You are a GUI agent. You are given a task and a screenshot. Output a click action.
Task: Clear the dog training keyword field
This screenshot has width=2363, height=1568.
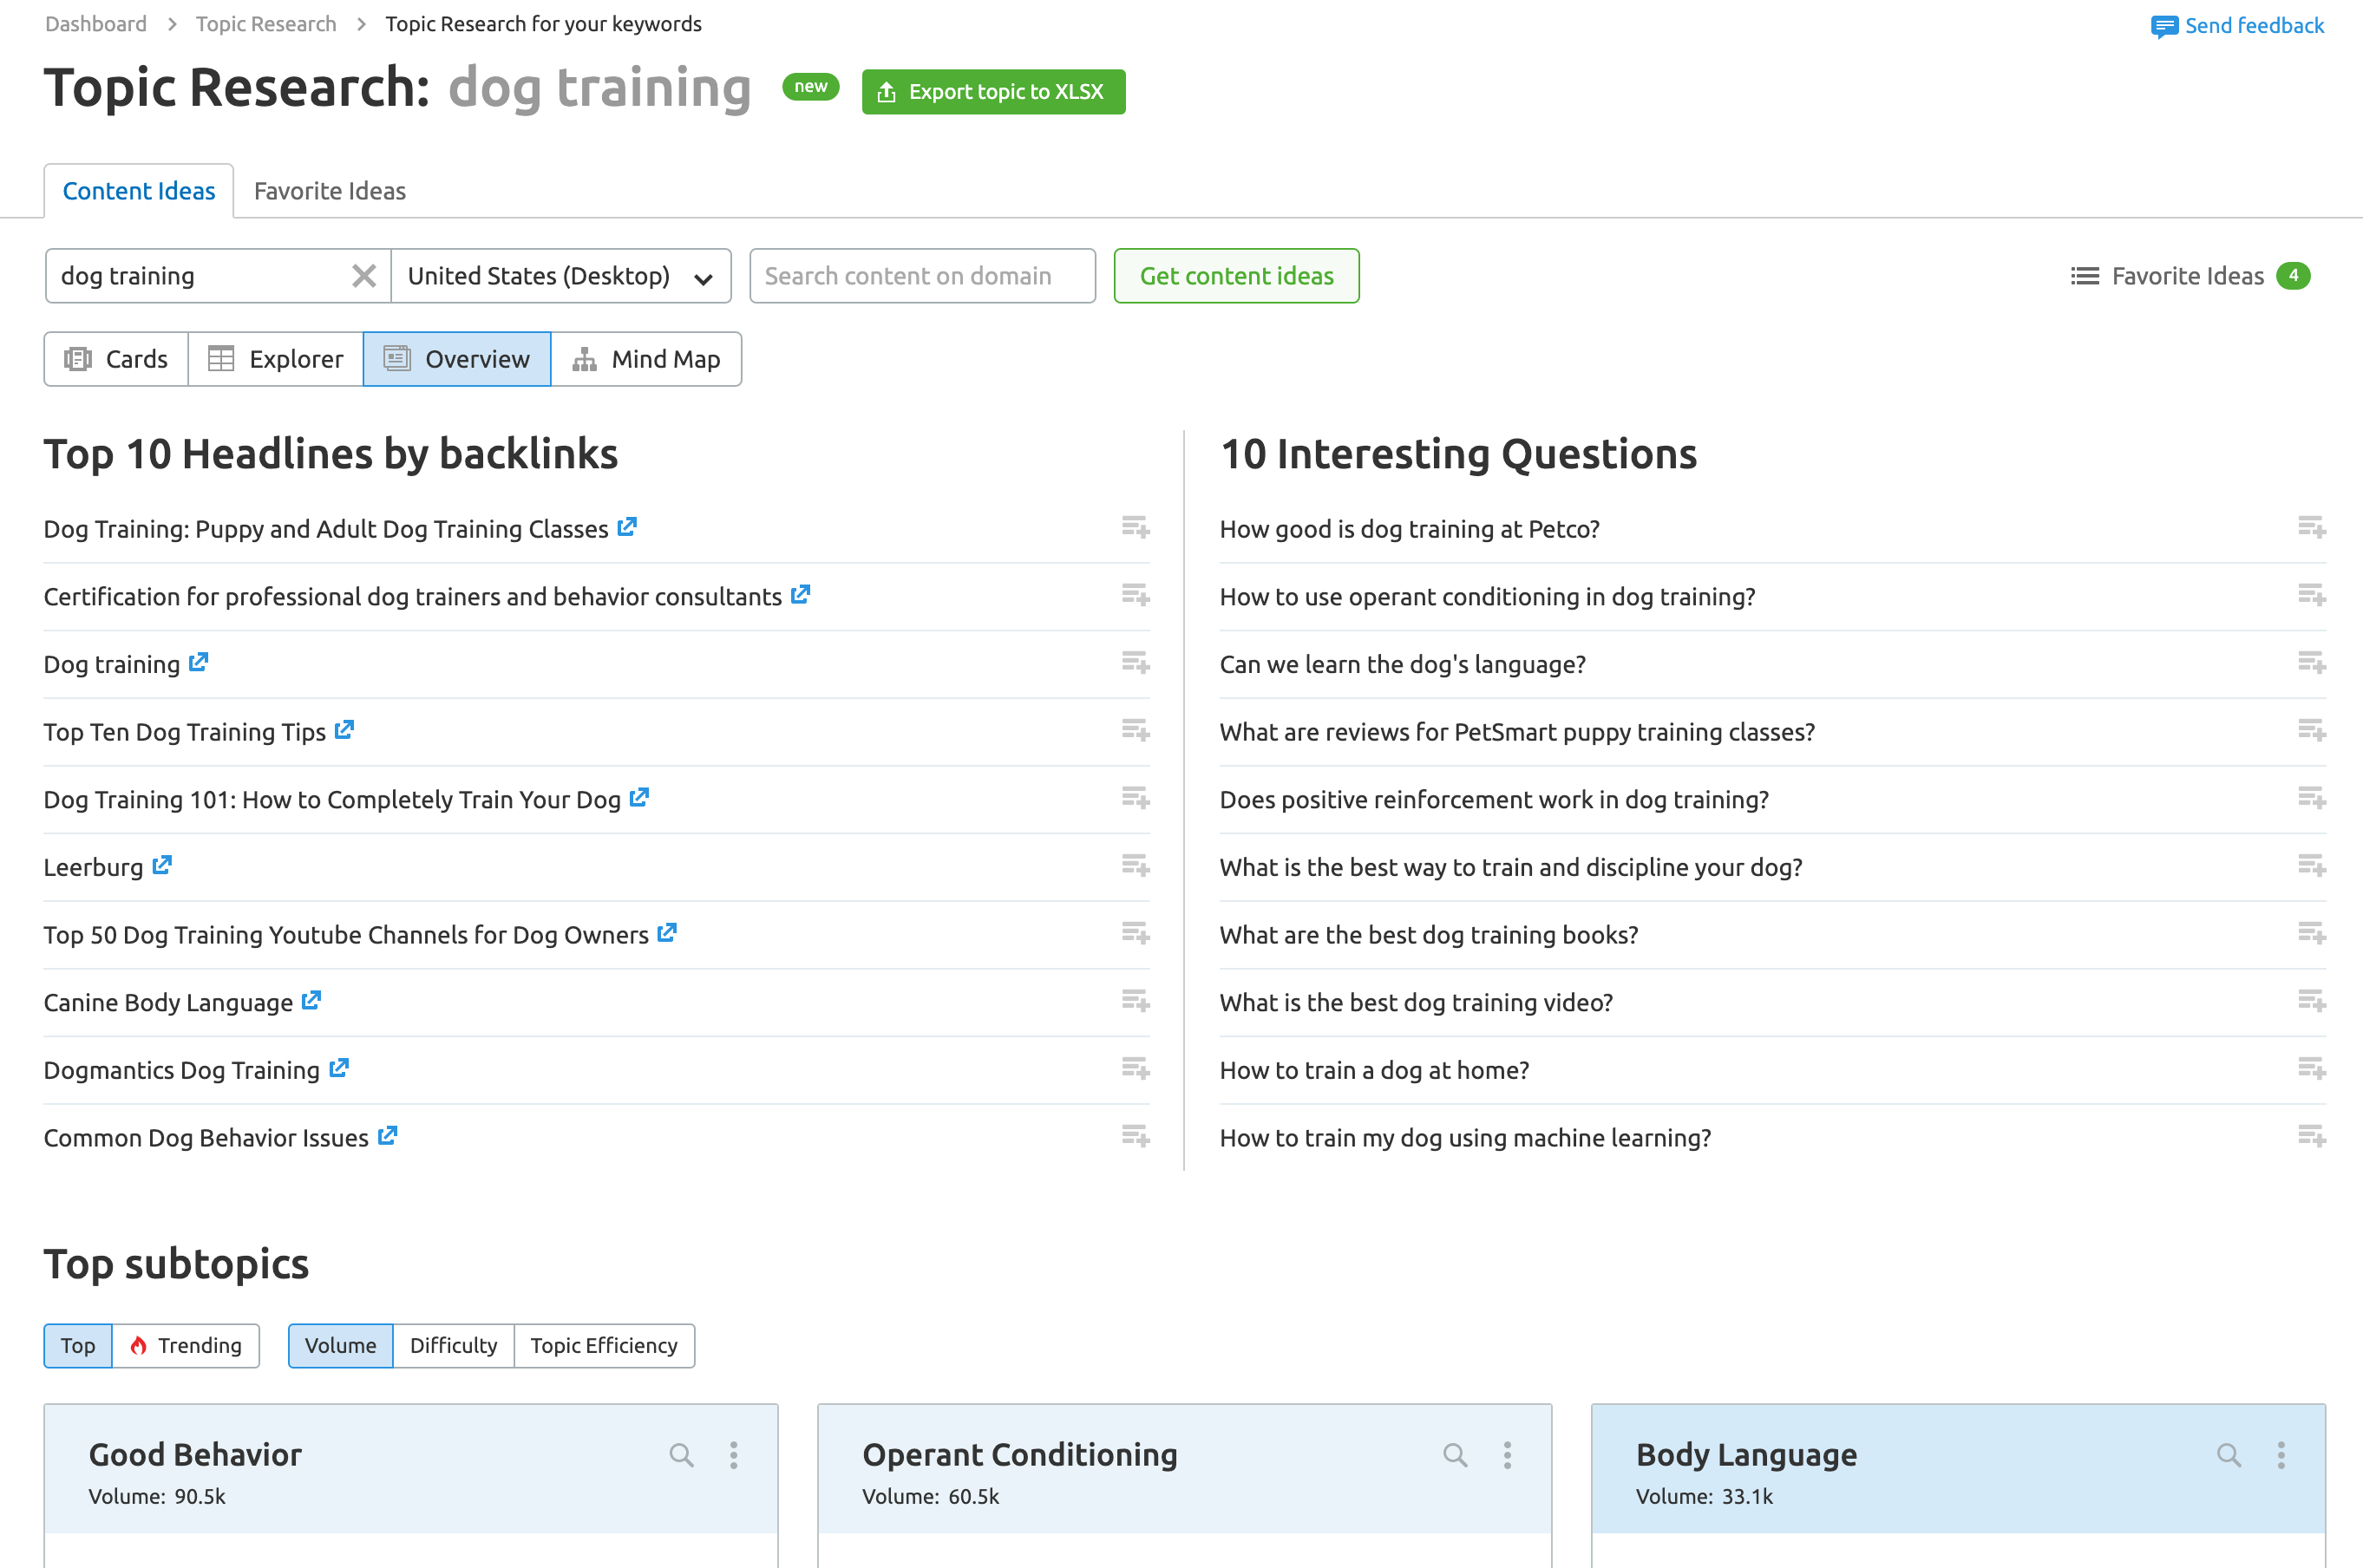[364, 276]
